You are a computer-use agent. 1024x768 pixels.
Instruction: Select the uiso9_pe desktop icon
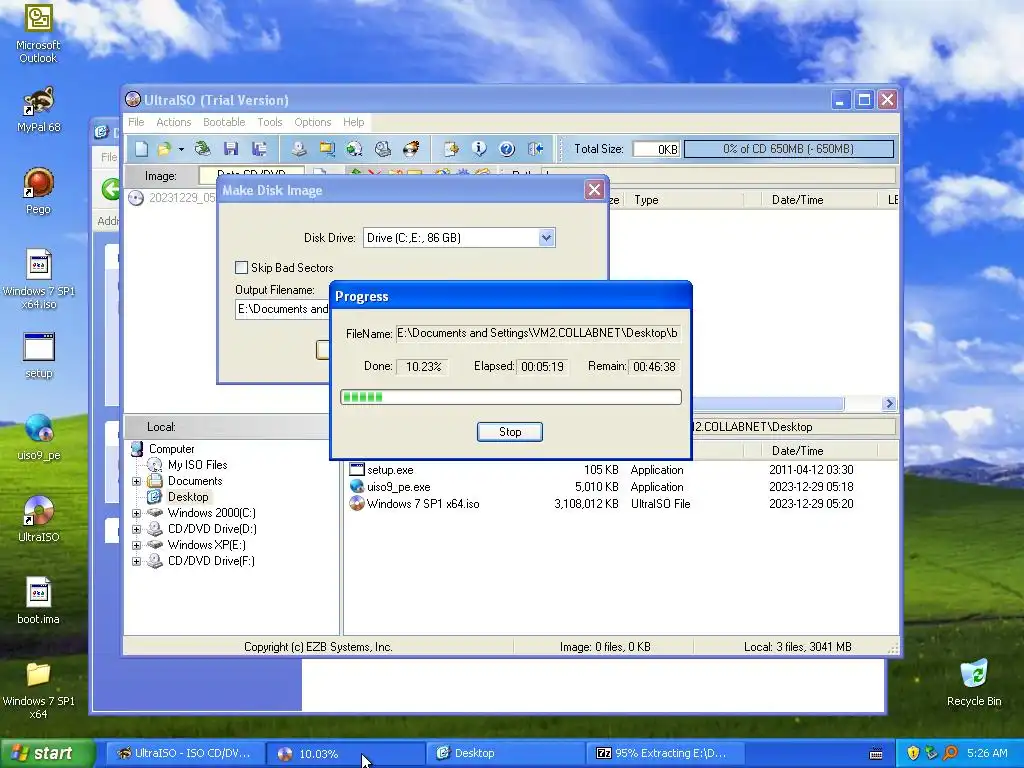point(39,438)
